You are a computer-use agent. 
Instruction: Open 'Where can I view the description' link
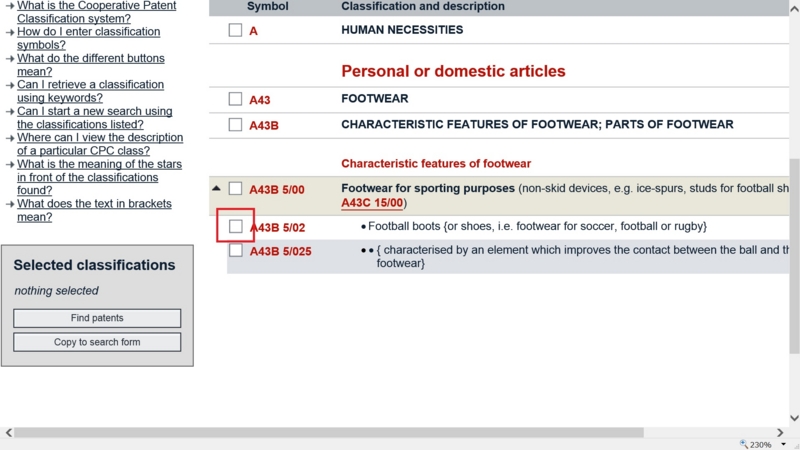tap(100, 144)
